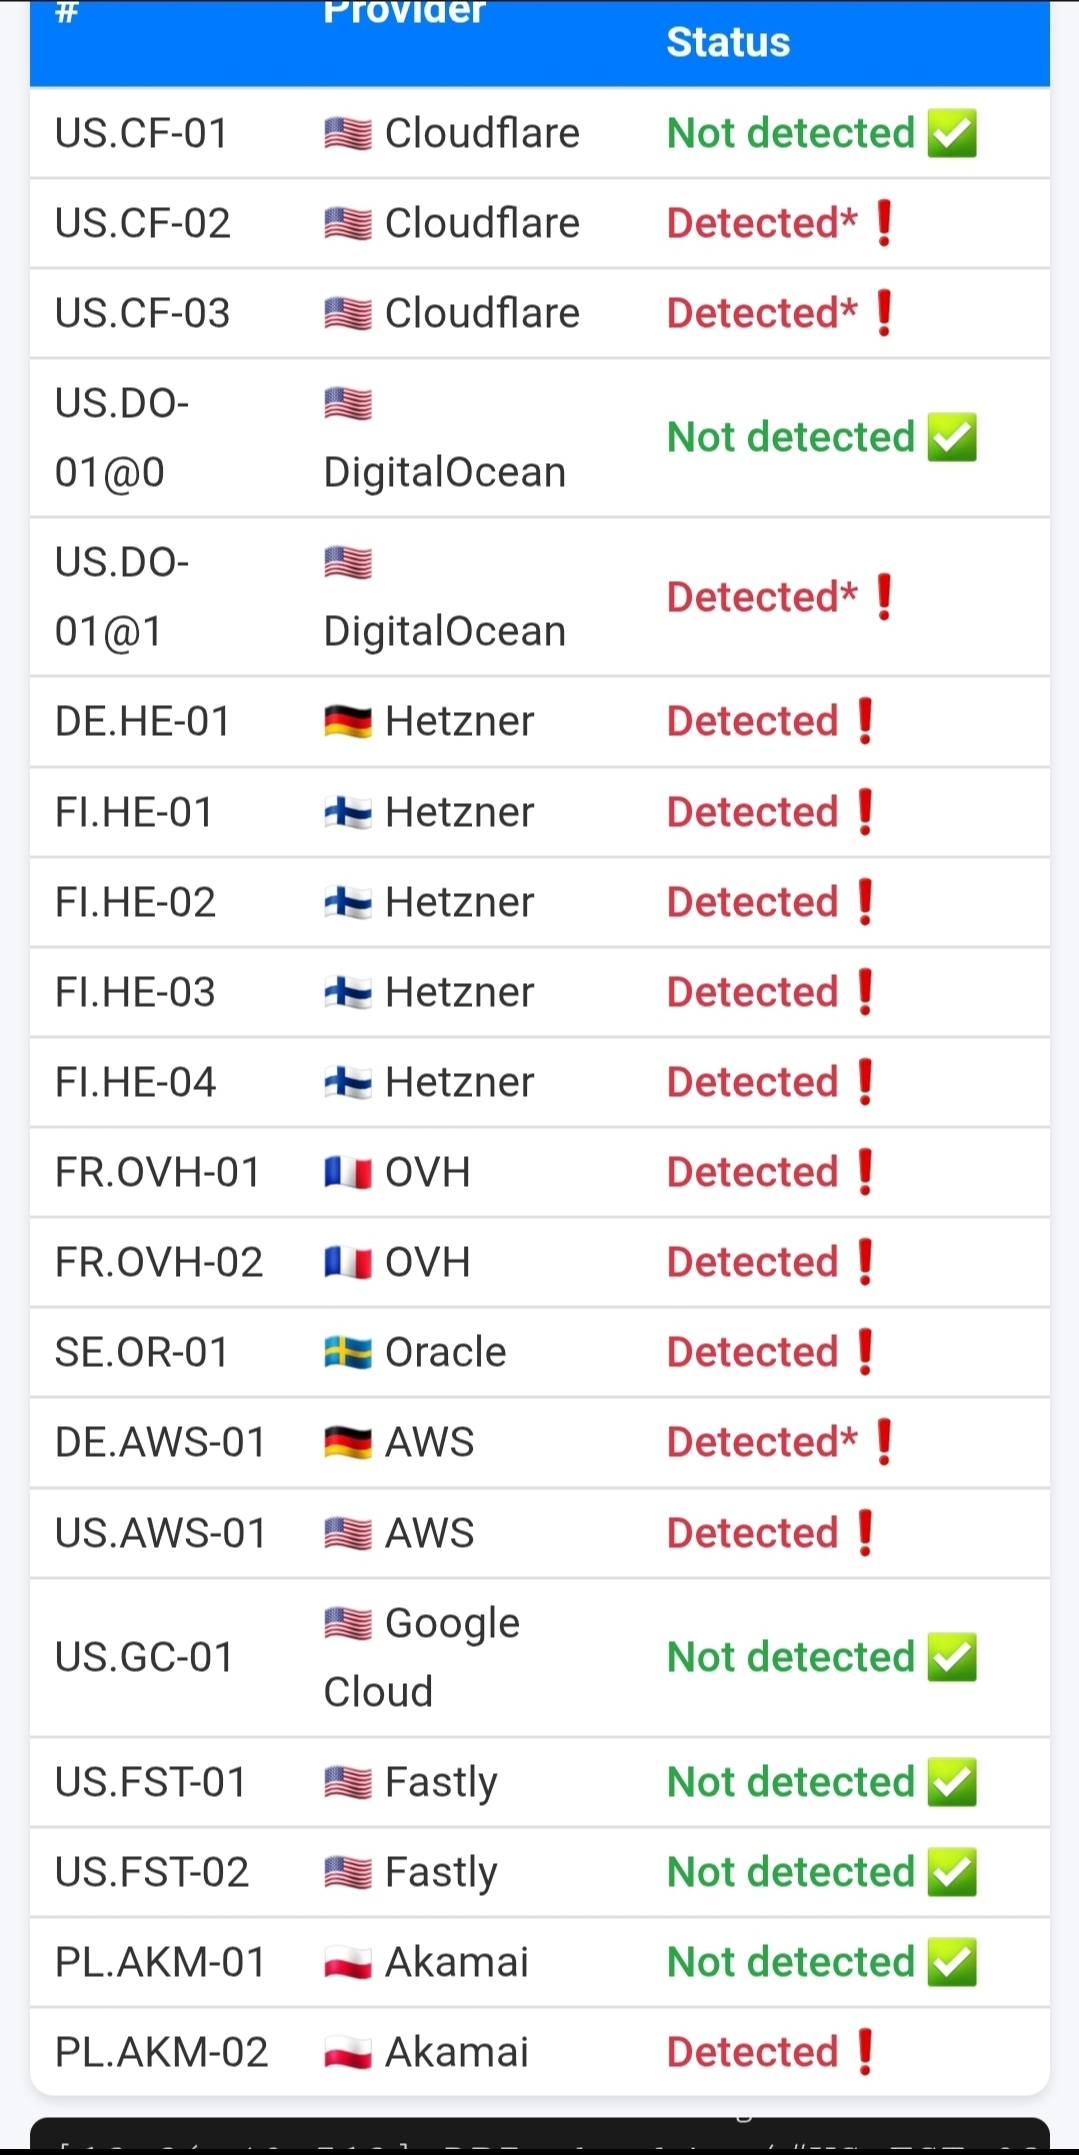1079x2155 pixels.
Task: Select the US.AWS-01 server identifier
Action: pos(161,1533)
